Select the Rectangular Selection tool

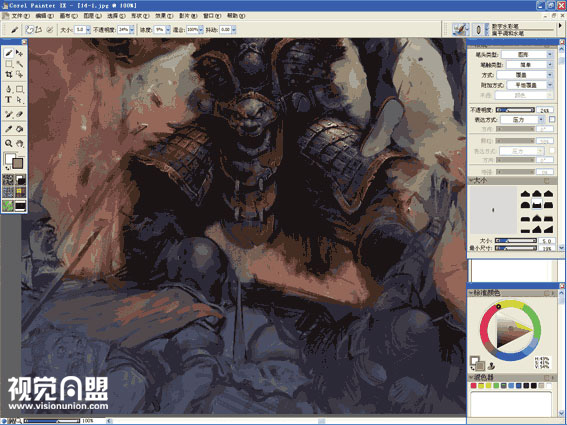(9, 64)
